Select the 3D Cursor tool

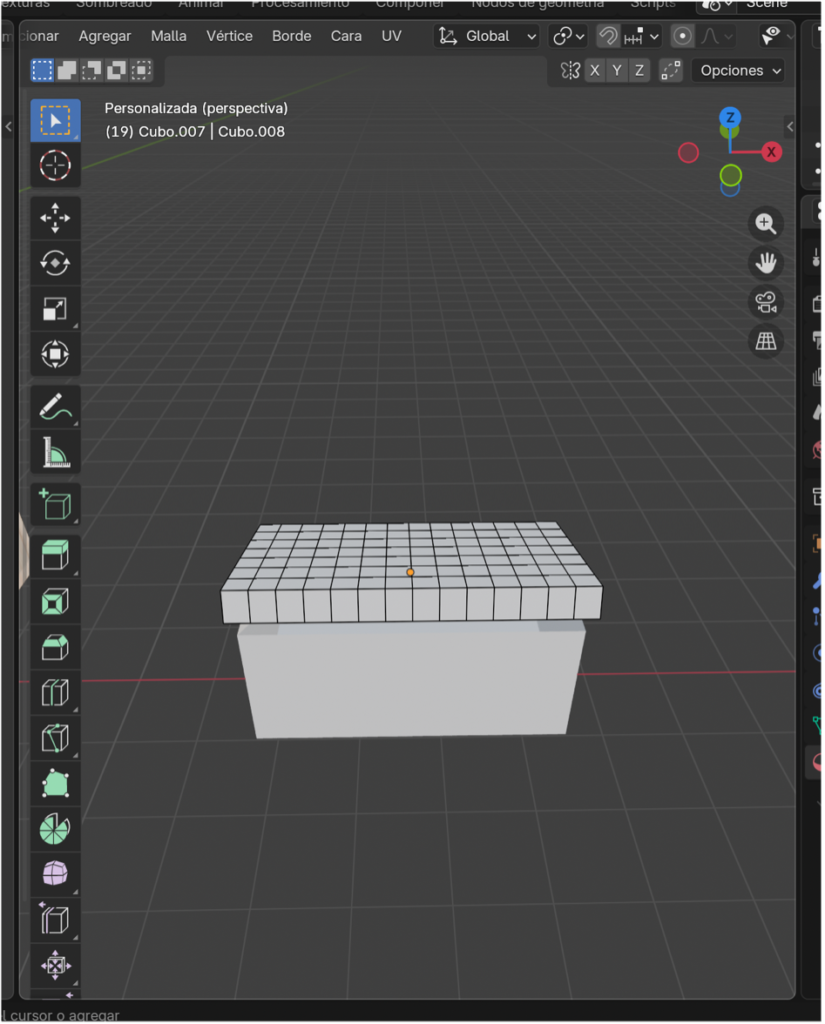pos(55,165)
